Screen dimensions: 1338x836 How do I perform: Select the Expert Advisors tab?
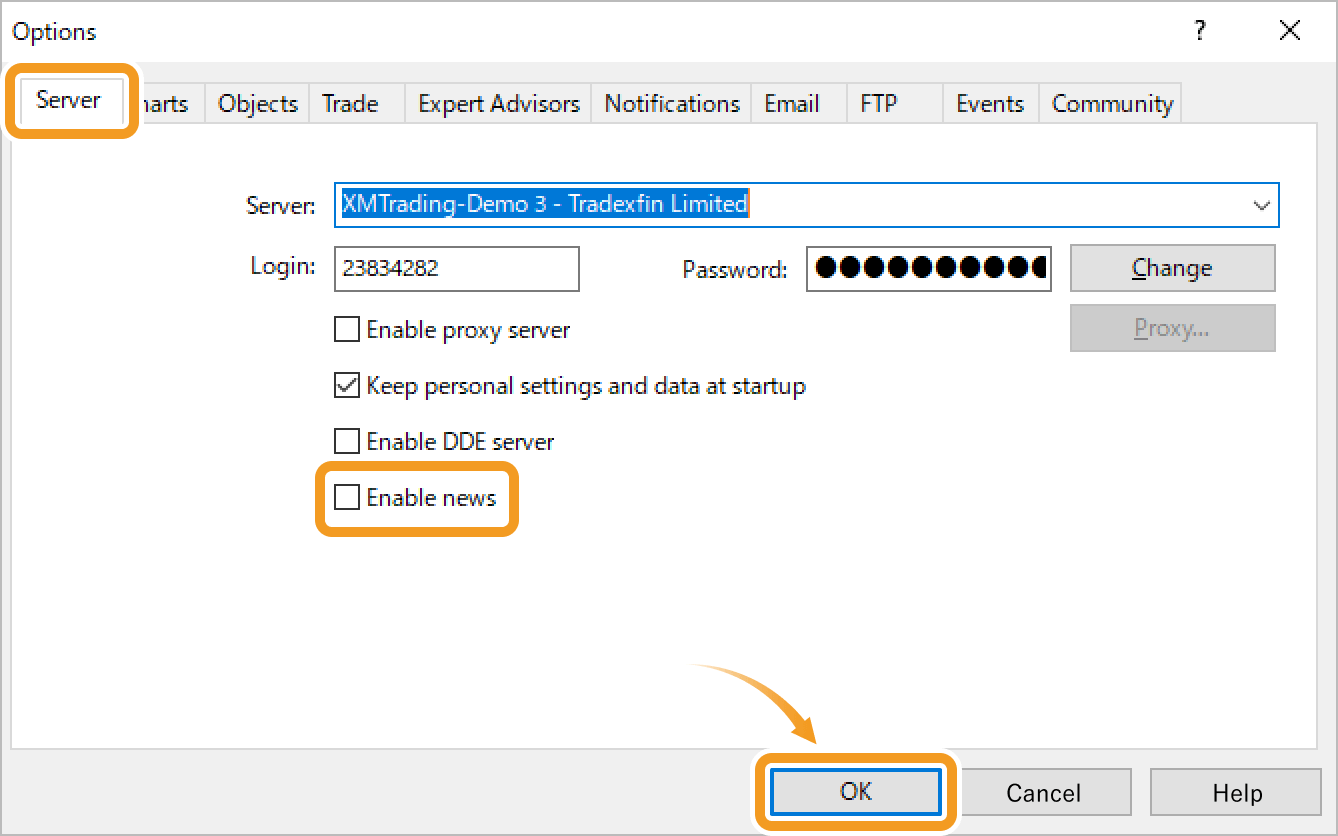click(499, 104)
